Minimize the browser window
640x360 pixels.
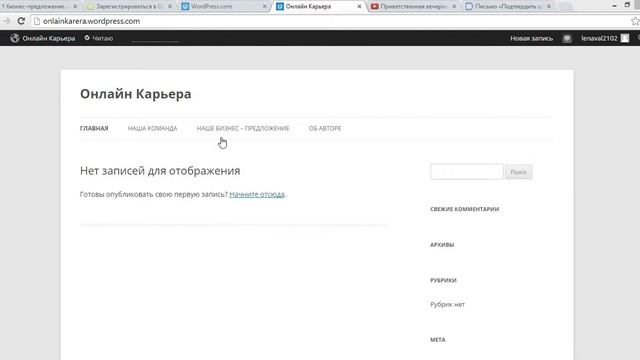point(614,6)
